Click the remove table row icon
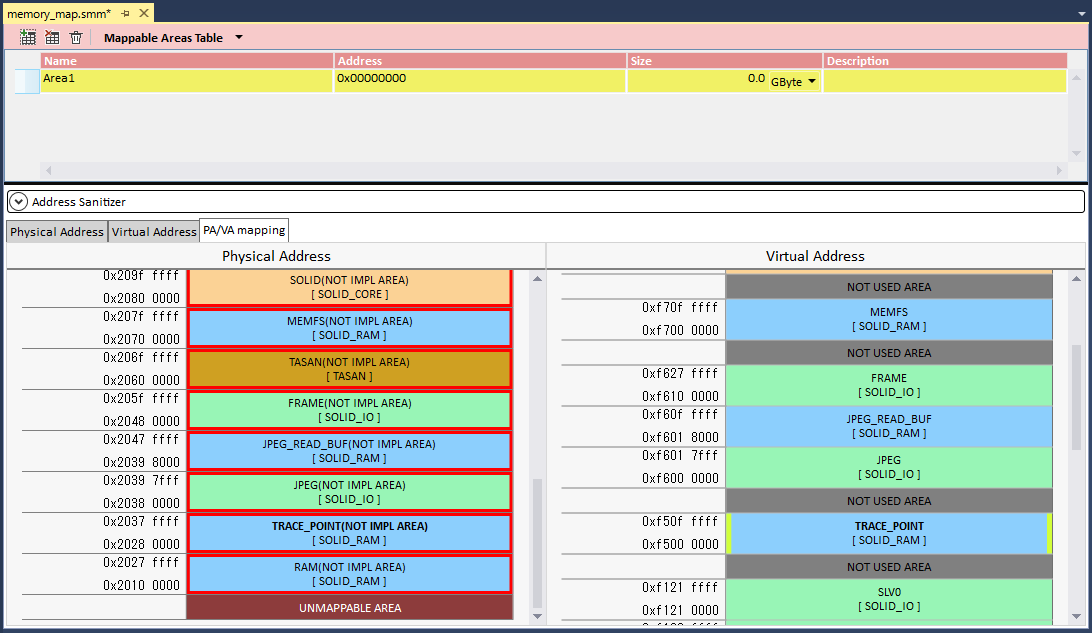Image resolution: width=1092 pixels, height=633 pixels. (52, 38)
